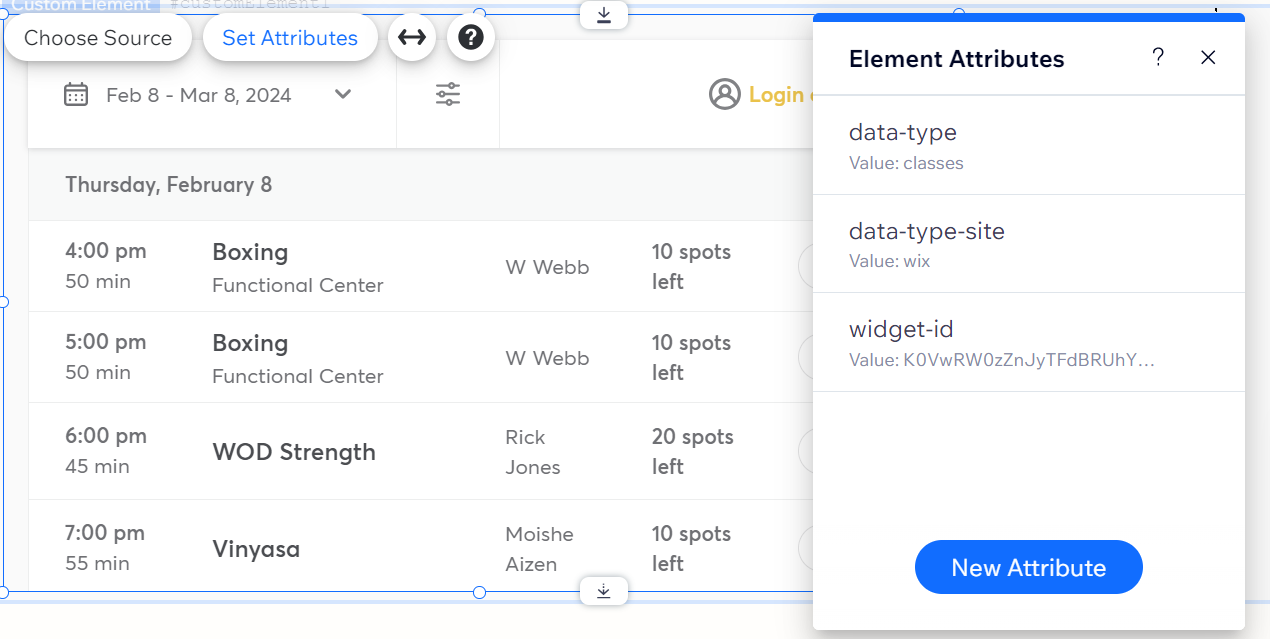Viewport: 1270px width, 639px height.
Task: Switch to the Set Attributes tab
Action: click(290, 37)
